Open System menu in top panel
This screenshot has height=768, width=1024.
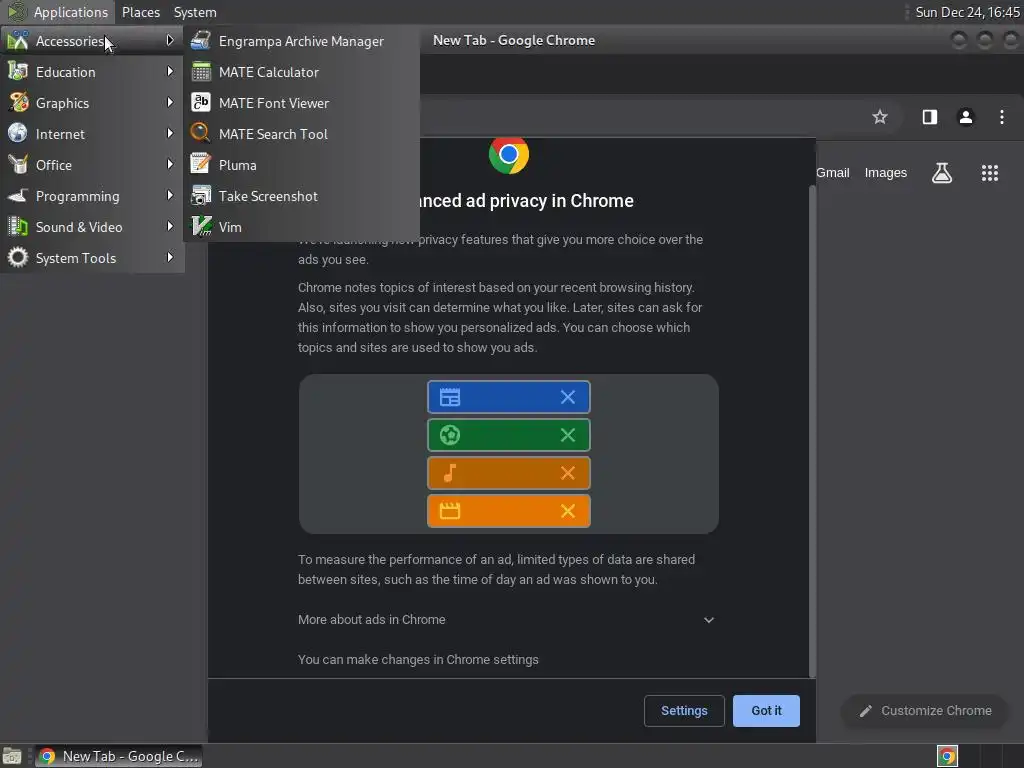pyautogui.click(x=195, y=12)
